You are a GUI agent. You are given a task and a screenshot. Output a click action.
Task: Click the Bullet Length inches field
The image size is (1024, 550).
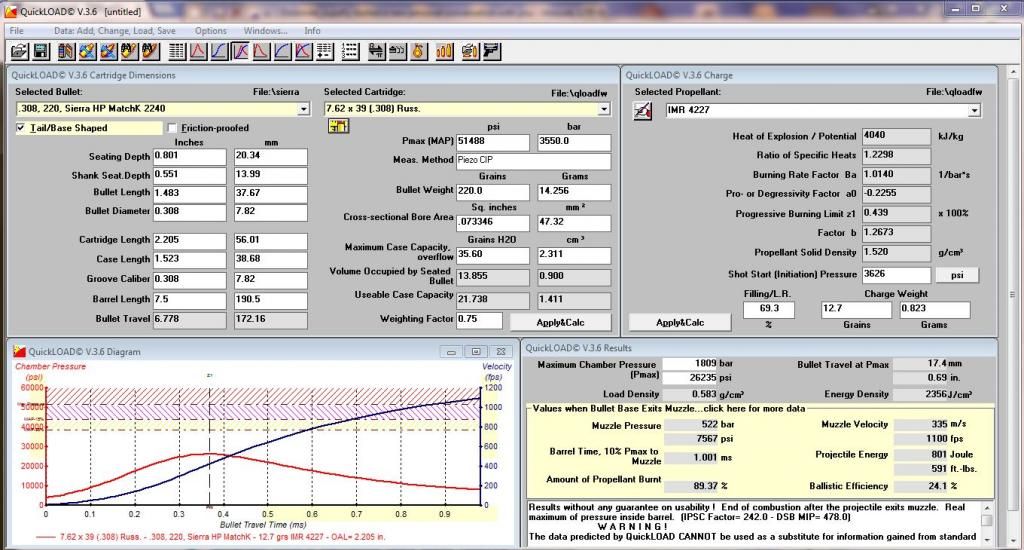(189, 194)
